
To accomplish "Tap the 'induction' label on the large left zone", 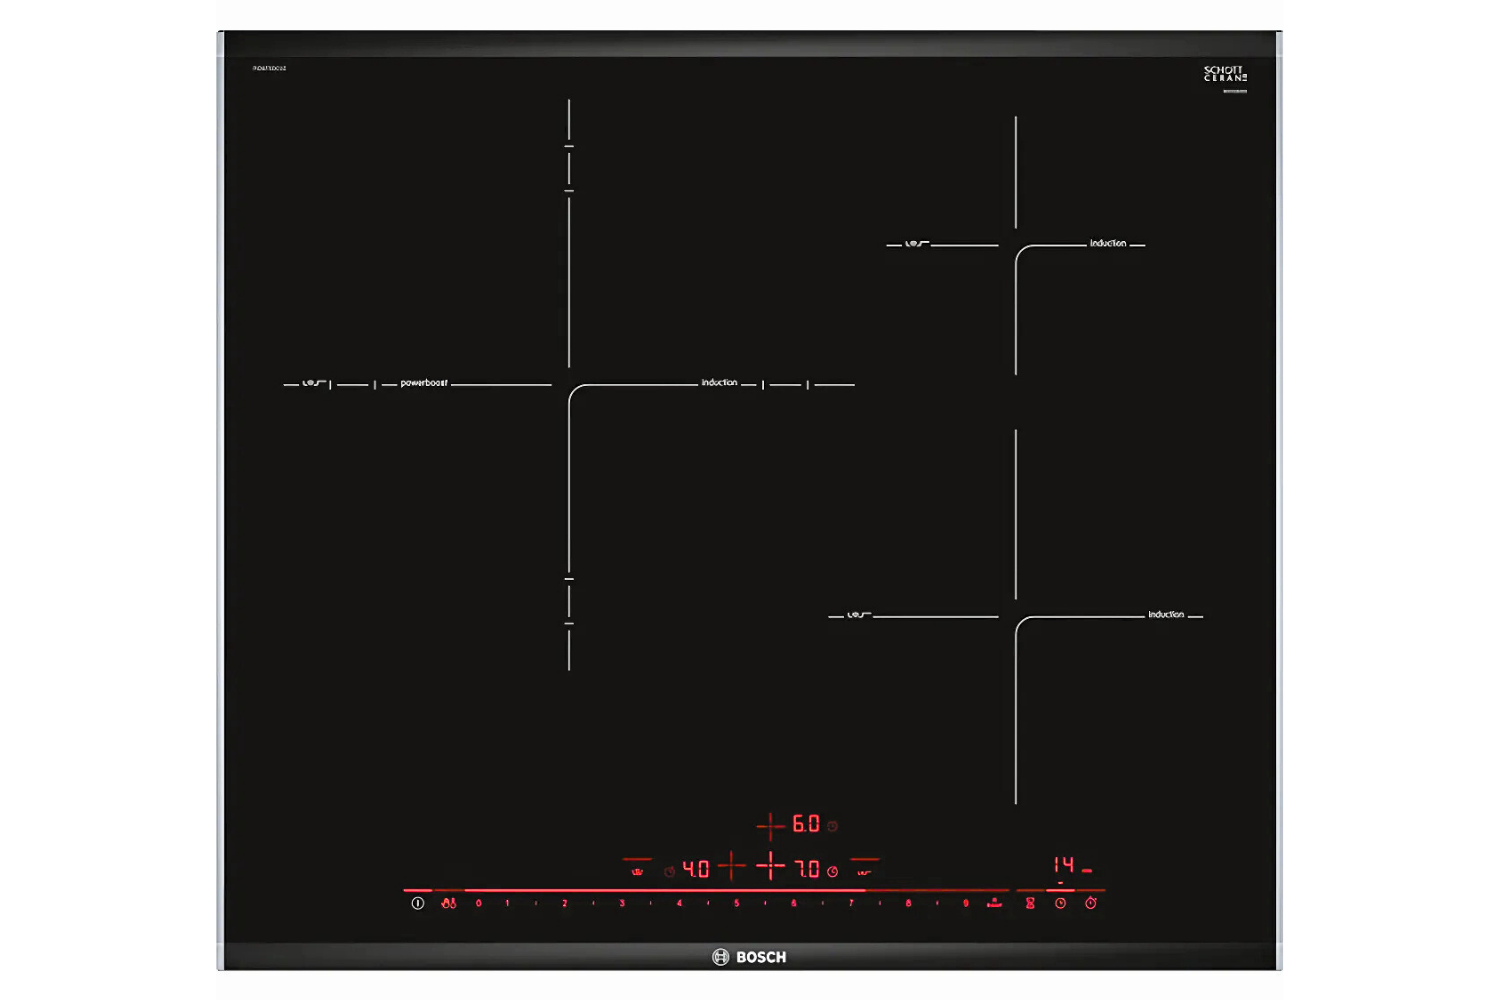I will click(719, 383).
